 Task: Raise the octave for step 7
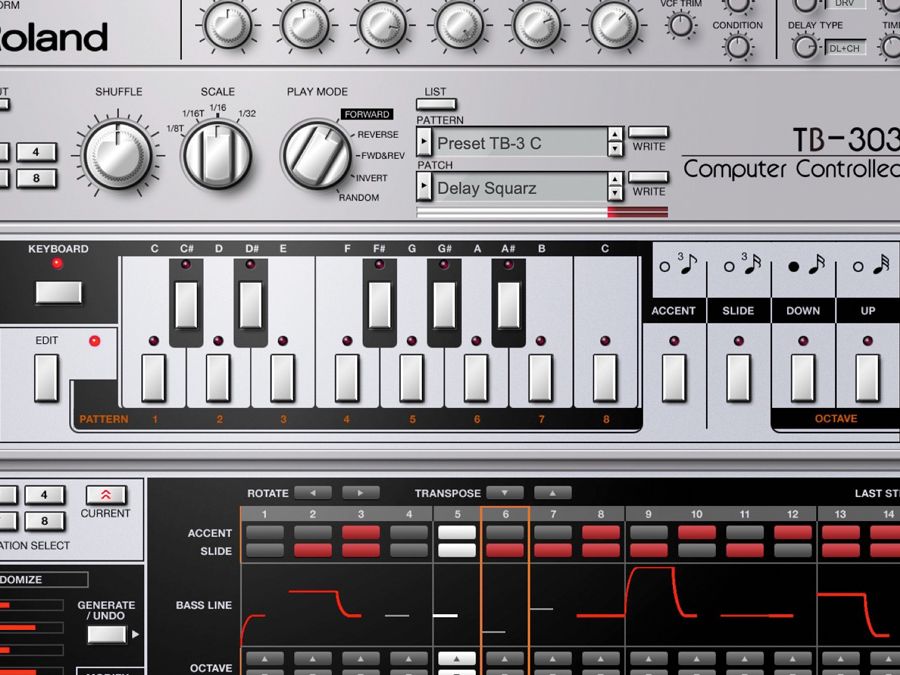pyautogui.click(x=553, y=658)
